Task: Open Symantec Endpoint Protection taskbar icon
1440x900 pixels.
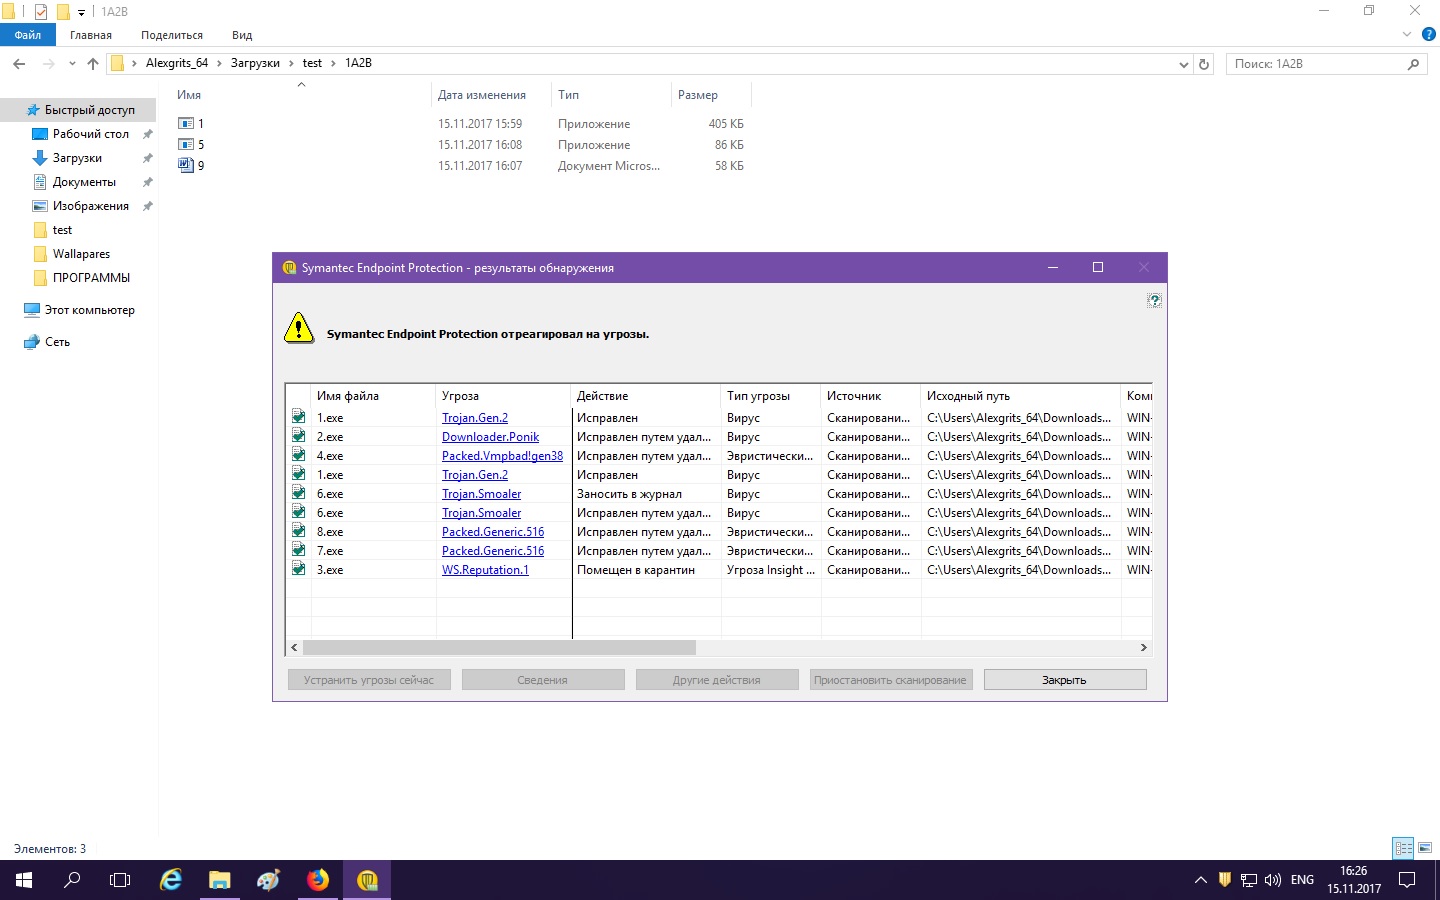Action: tap(367, 880)
